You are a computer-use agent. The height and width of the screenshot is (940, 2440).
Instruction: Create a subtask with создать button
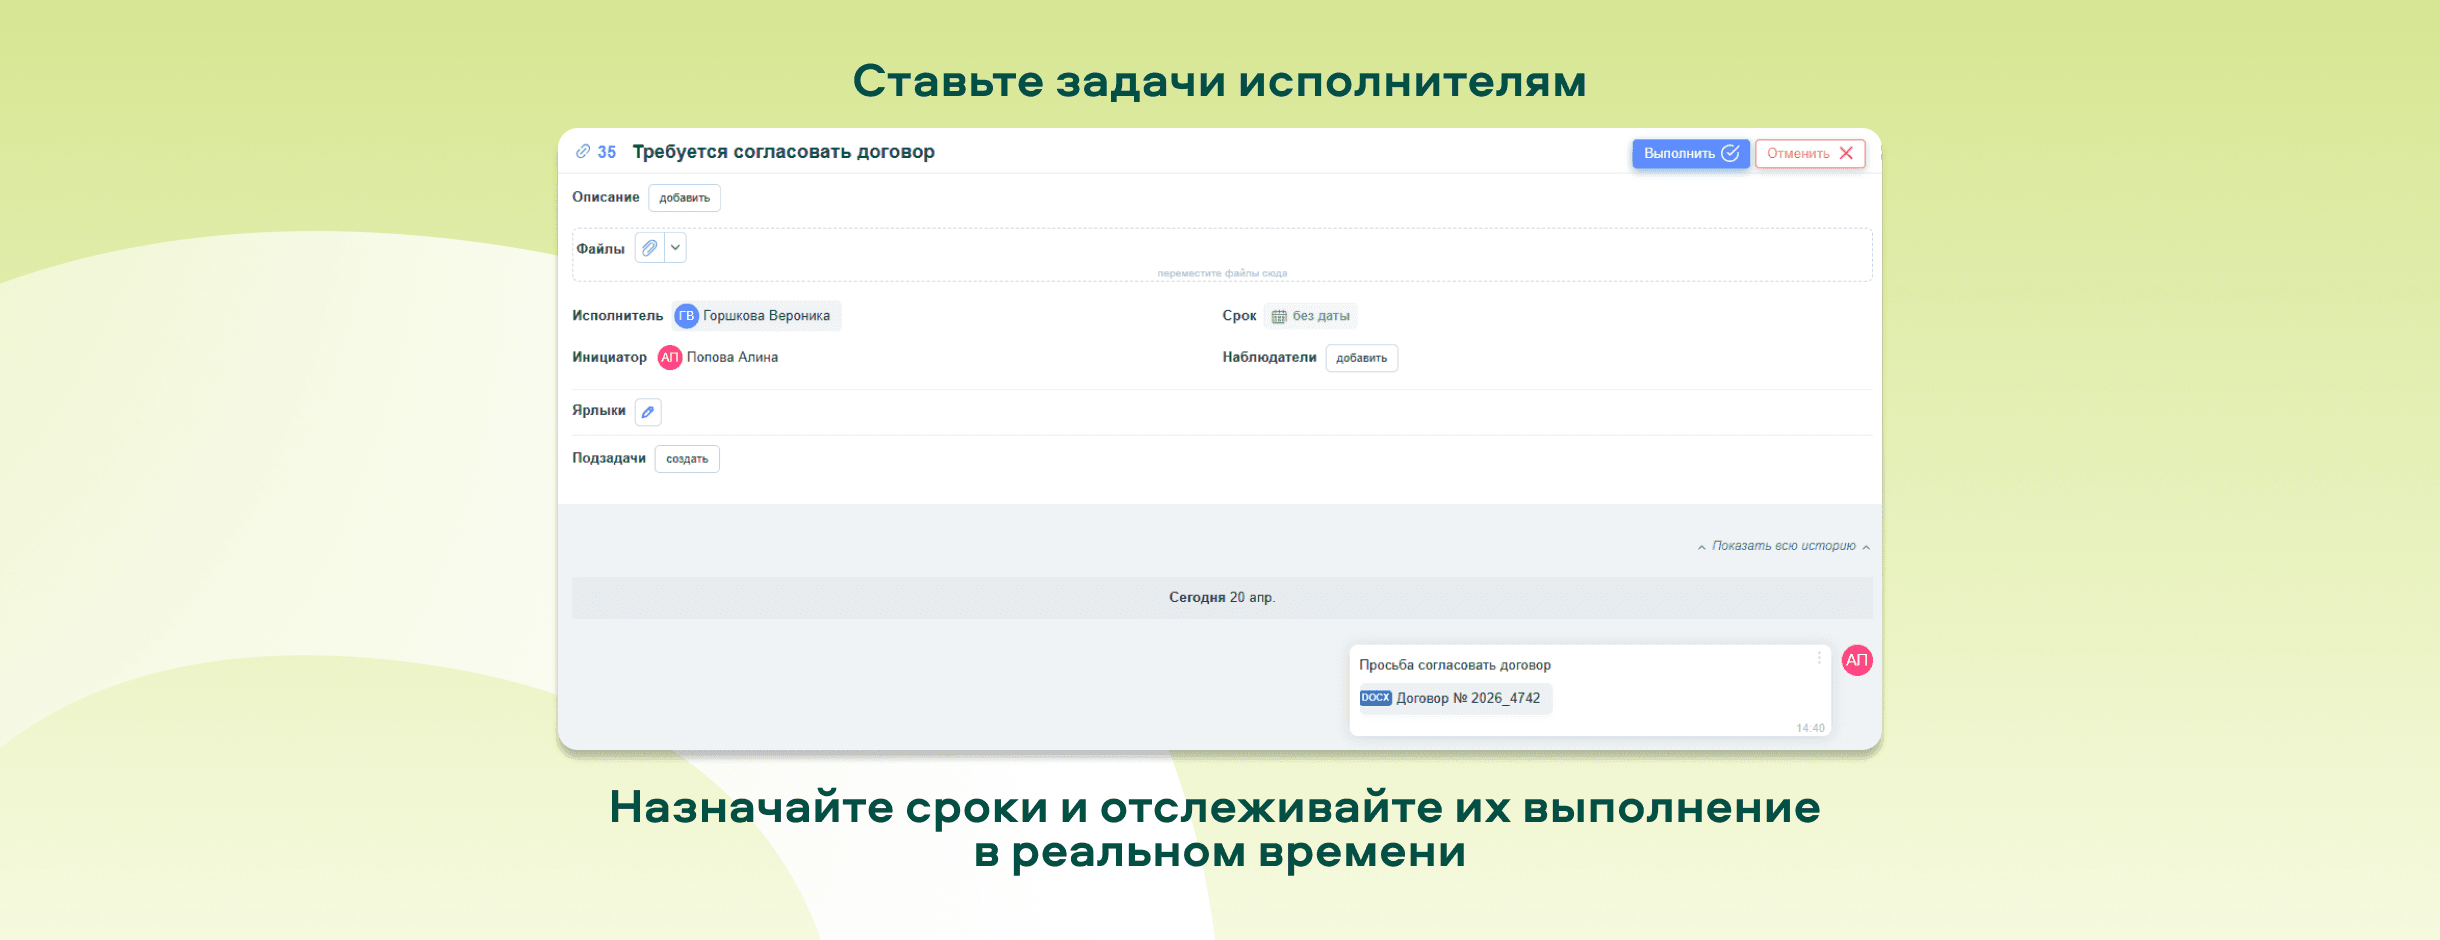point(687,459)
